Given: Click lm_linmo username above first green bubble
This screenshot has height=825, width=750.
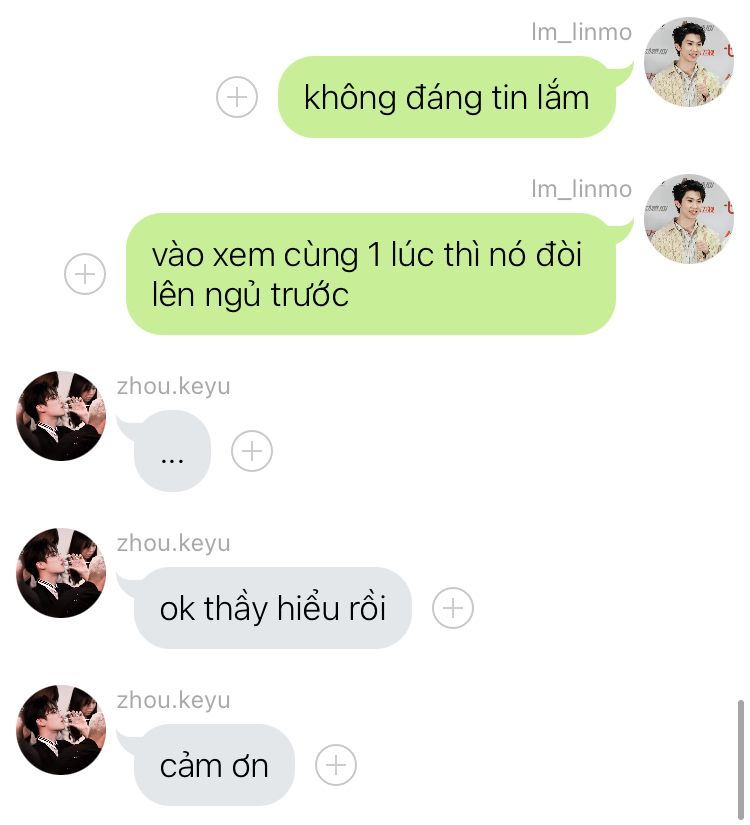Looking at the screenshot, I should coord(582,32).
